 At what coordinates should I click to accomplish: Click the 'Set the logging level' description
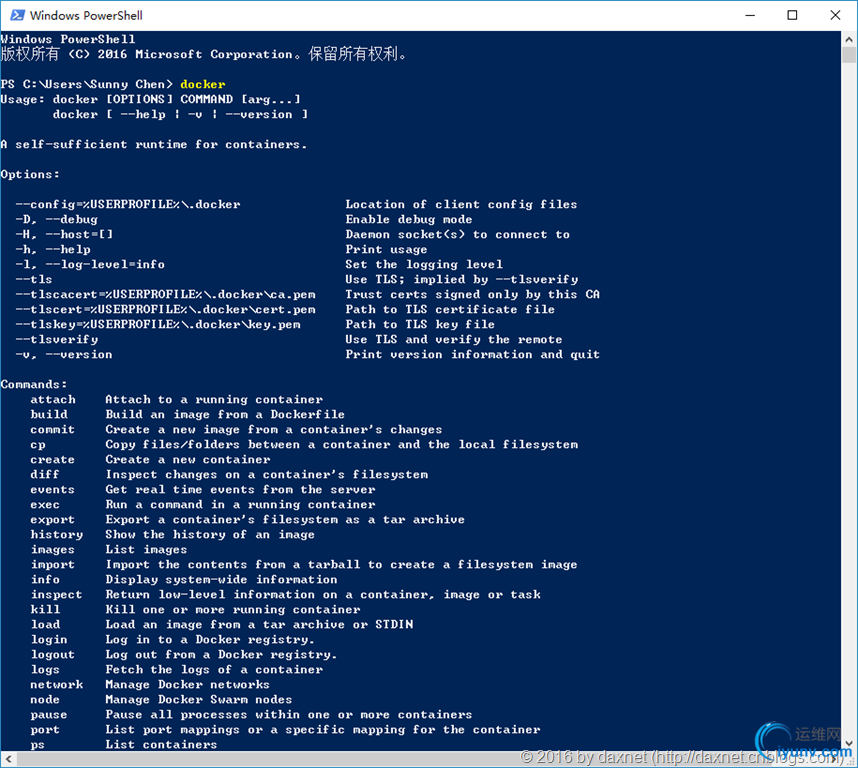424,264
